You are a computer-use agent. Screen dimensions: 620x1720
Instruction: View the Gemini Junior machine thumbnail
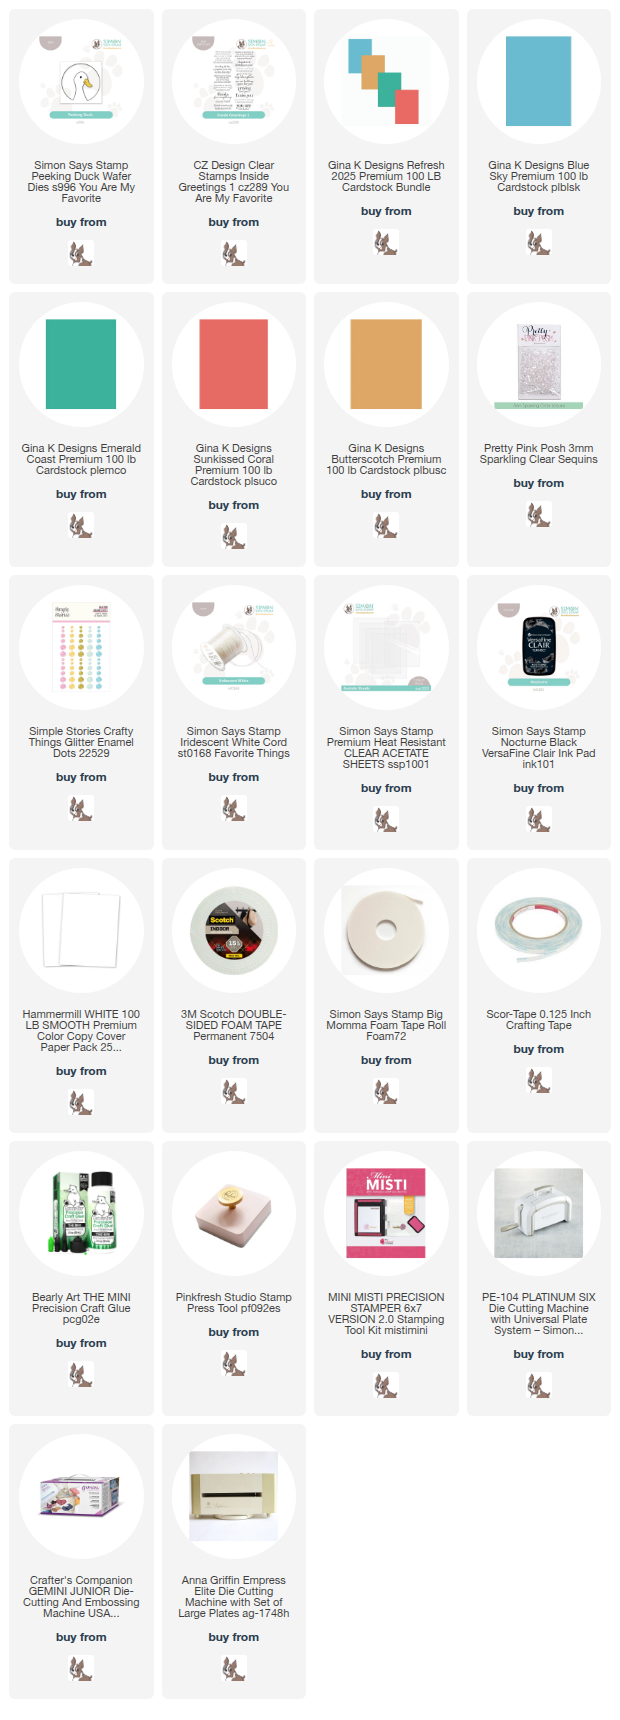pos(81,1497)
